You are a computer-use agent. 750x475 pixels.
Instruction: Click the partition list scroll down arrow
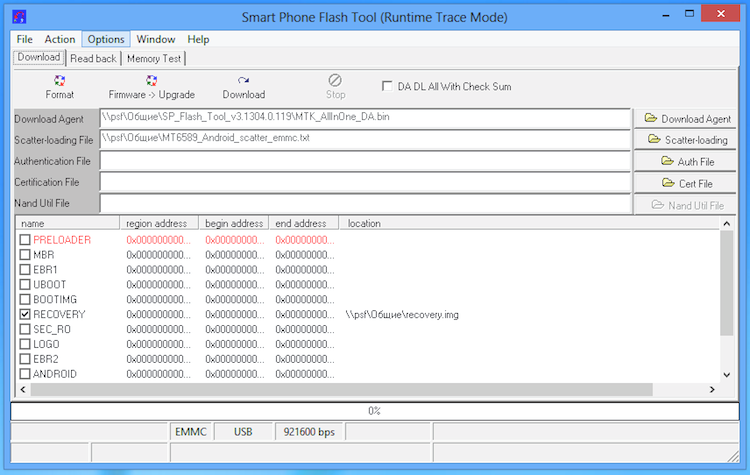[x=727, y=375]
